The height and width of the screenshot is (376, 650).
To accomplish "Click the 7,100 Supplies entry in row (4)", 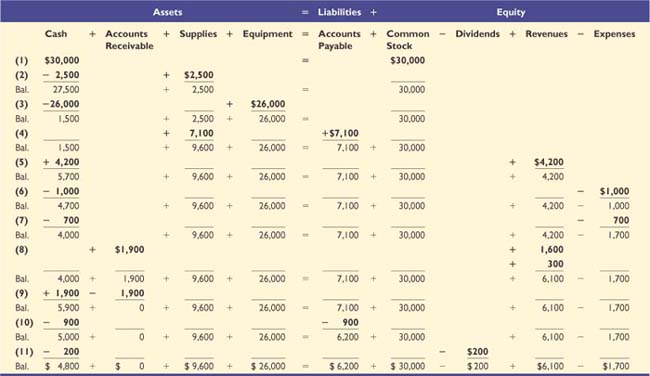I will coord(201,133).
